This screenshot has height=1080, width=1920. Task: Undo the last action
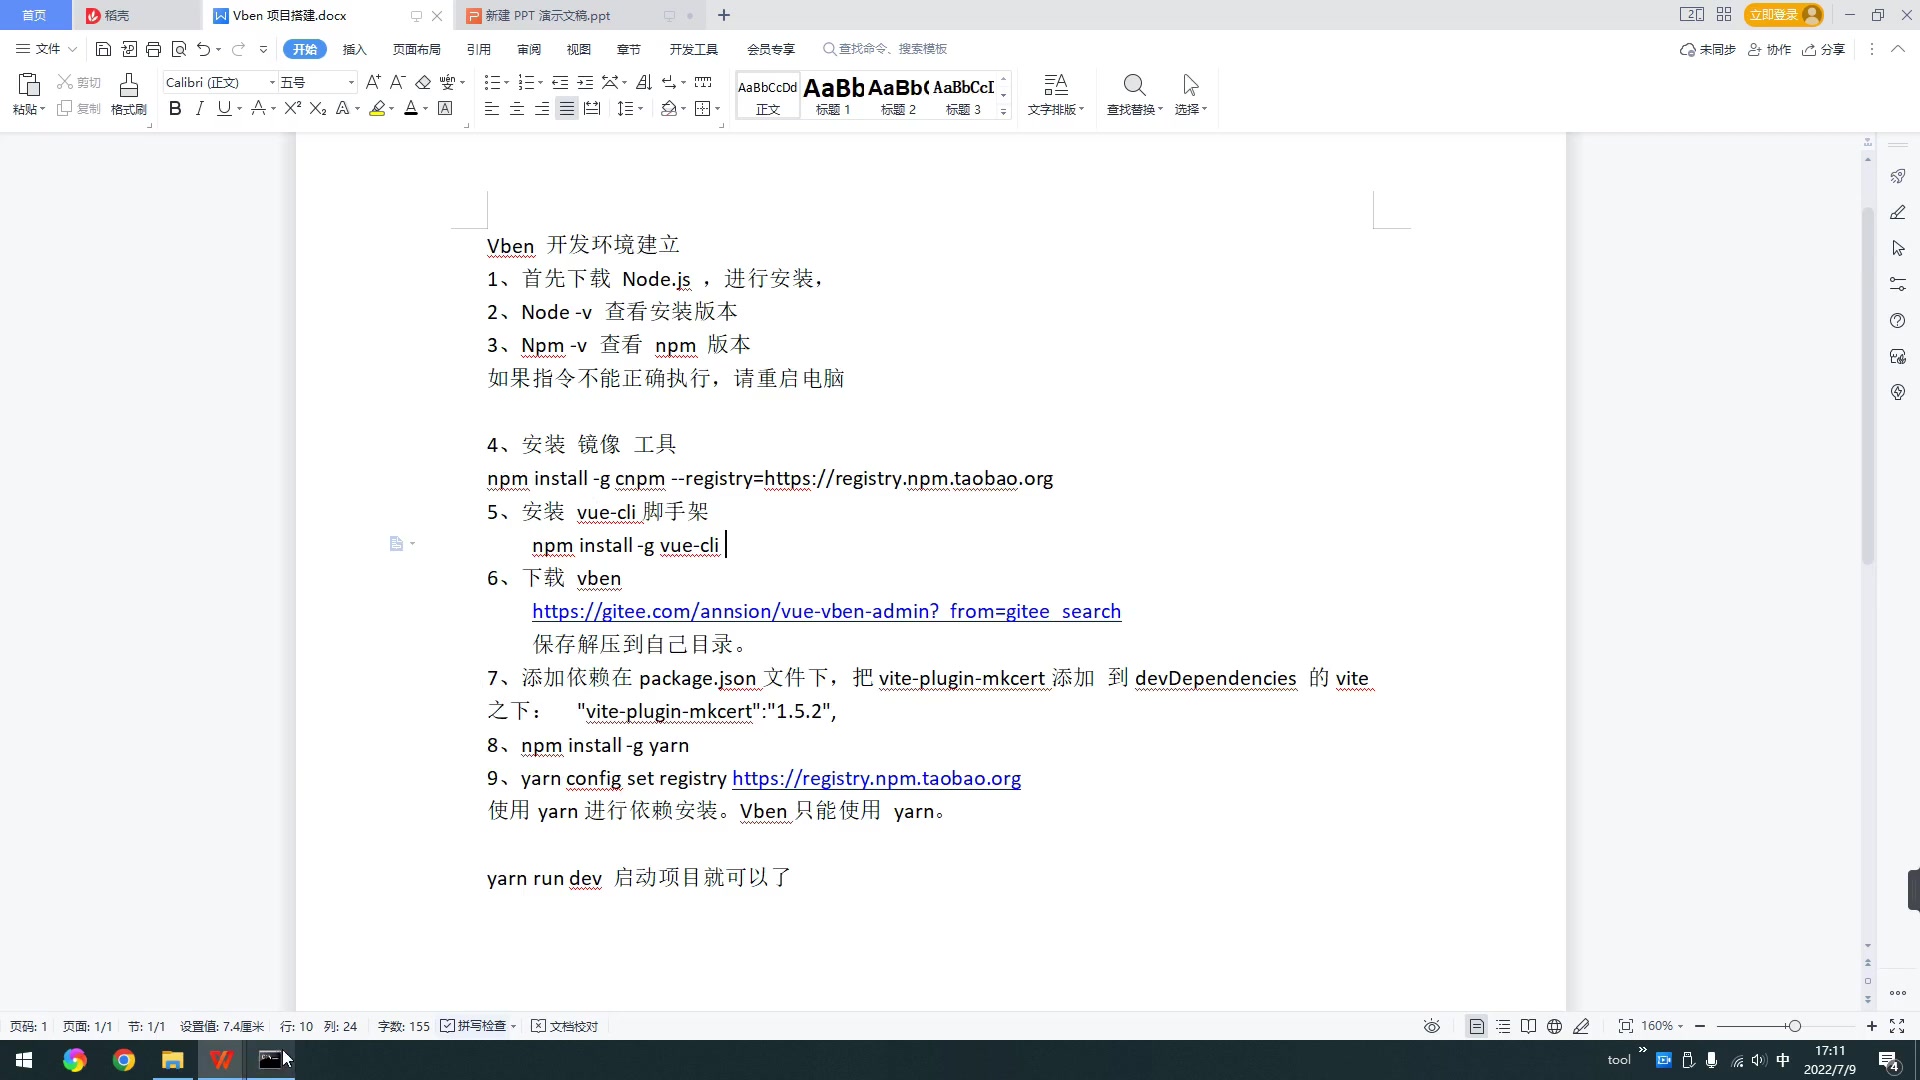[x=204, y=49]
